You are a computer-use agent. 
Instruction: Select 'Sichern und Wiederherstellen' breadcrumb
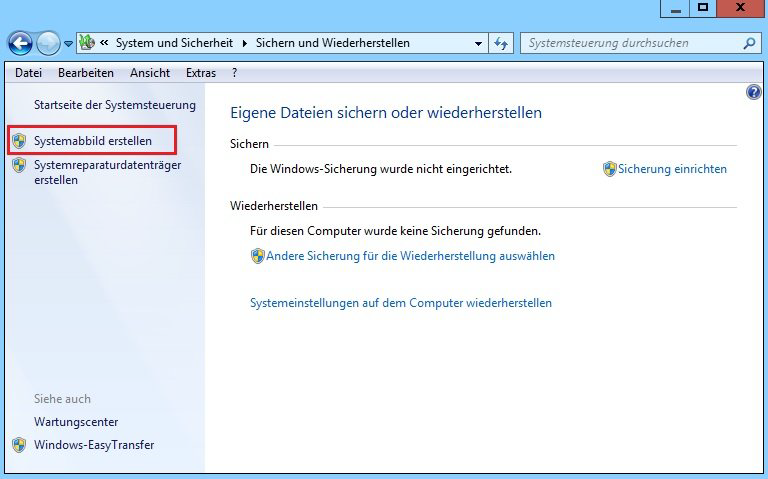(333, 43)
